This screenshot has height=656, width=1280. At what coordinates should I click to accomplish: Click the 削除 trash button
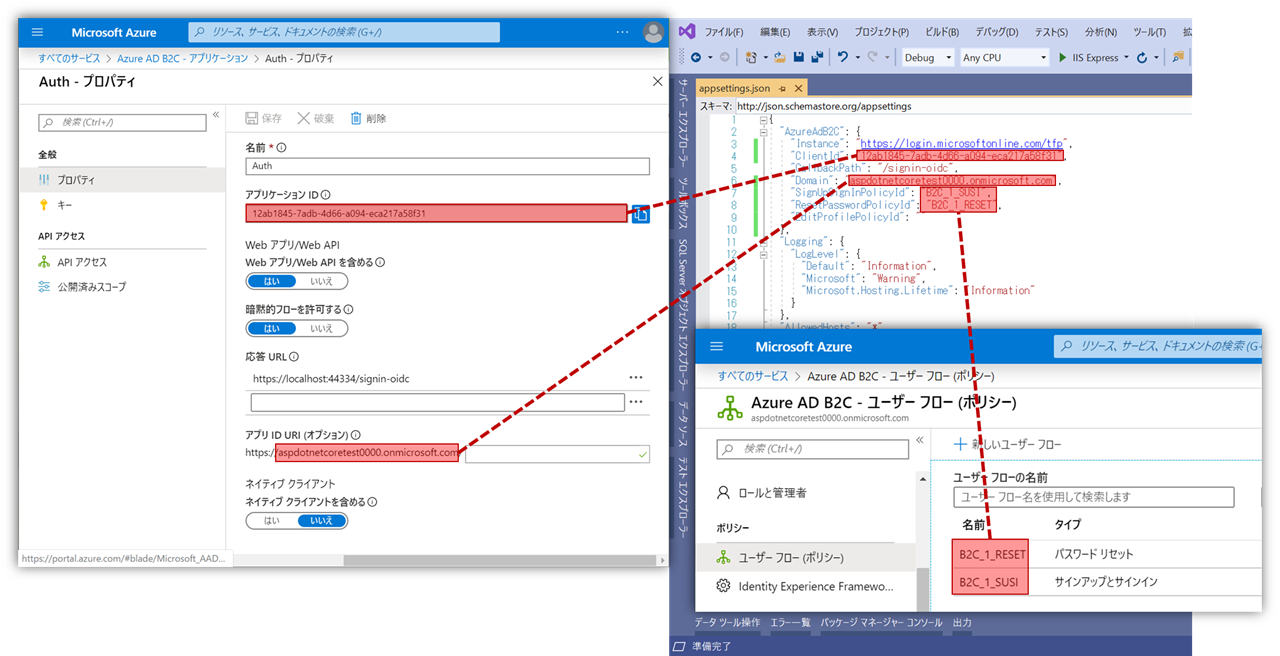pyautogui.click(x=368, y=118)
